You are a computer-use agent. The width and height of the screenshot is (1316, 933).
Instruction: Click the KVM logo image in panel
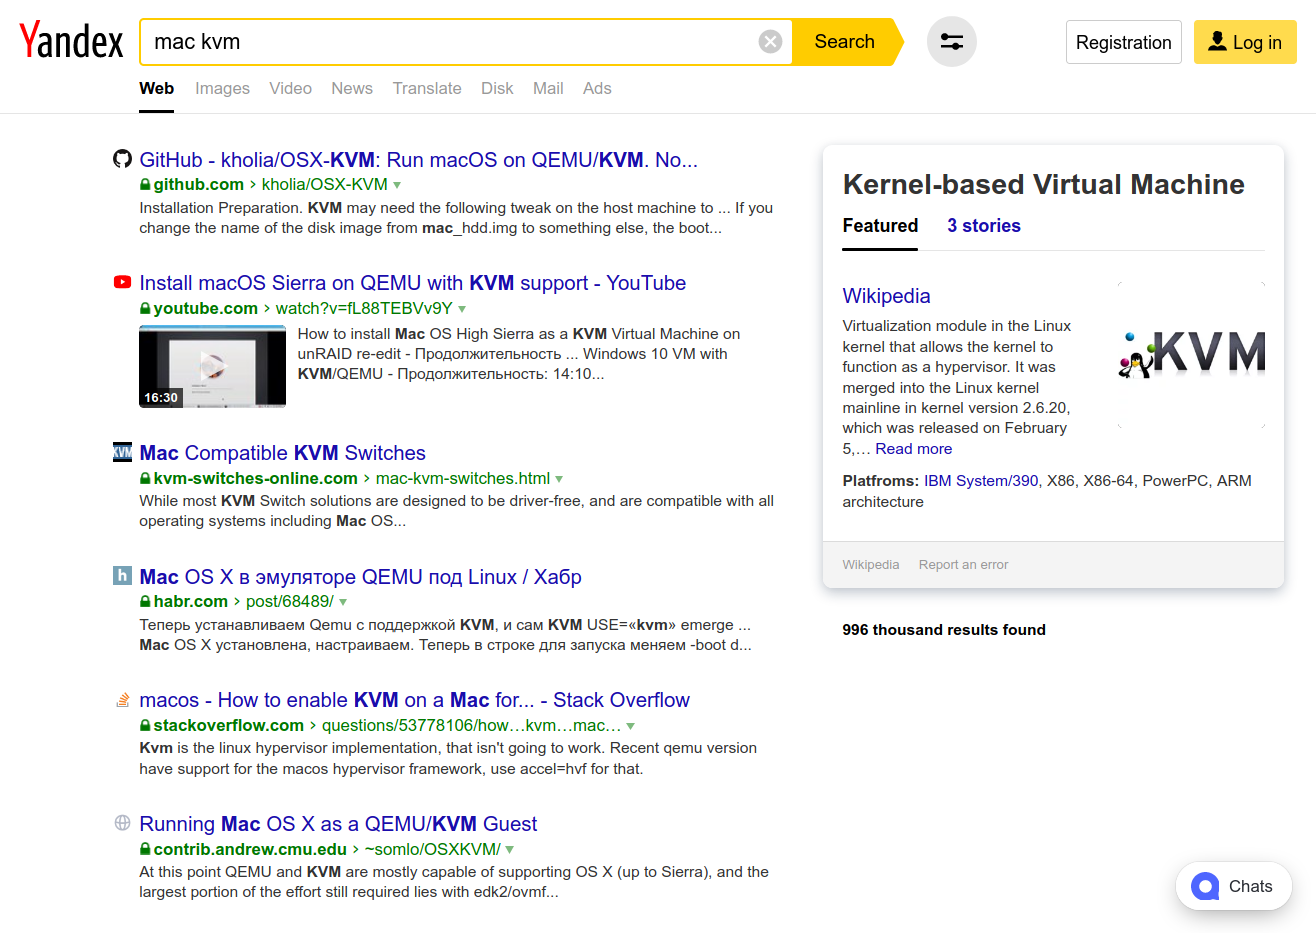pyautogui.click(x=1191, y=354)
